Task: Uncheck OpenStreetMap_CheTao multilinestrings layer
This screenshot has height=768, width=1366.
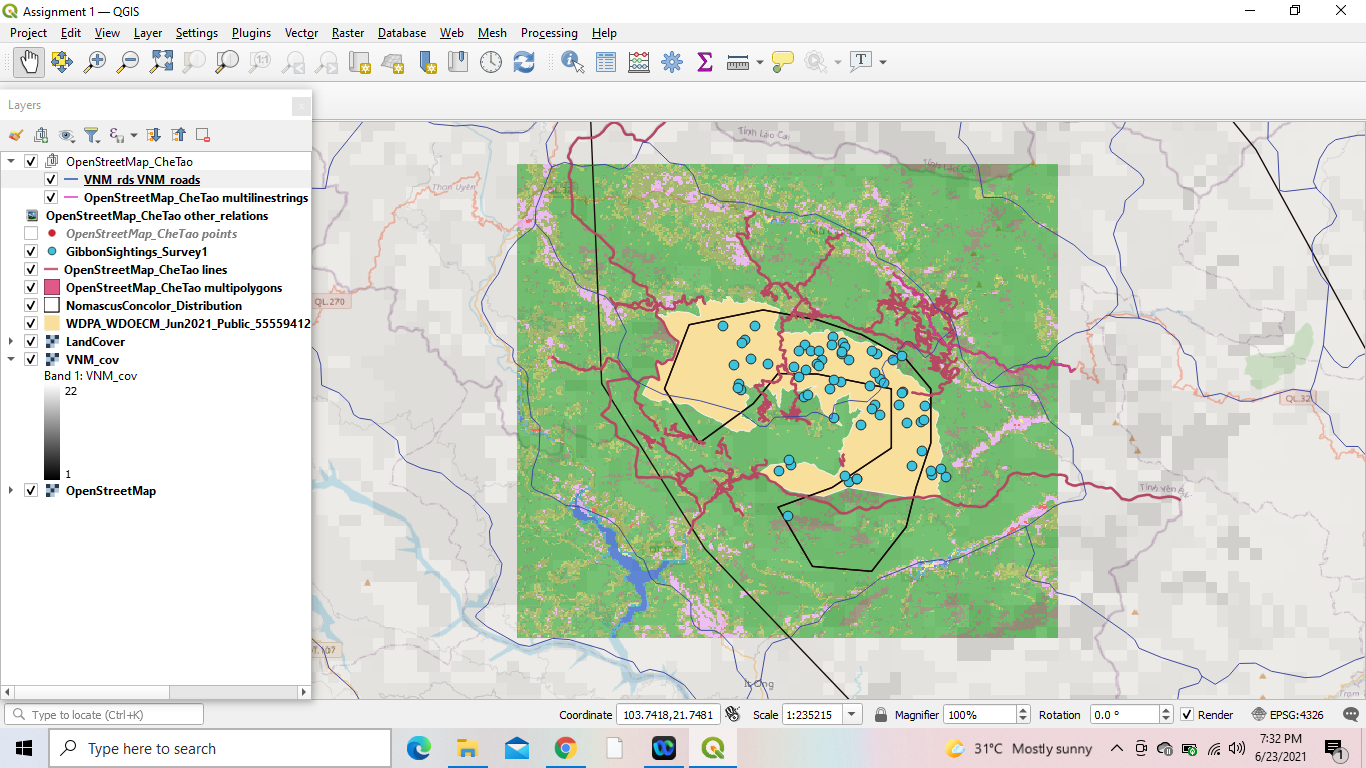Action: [51, 198]
